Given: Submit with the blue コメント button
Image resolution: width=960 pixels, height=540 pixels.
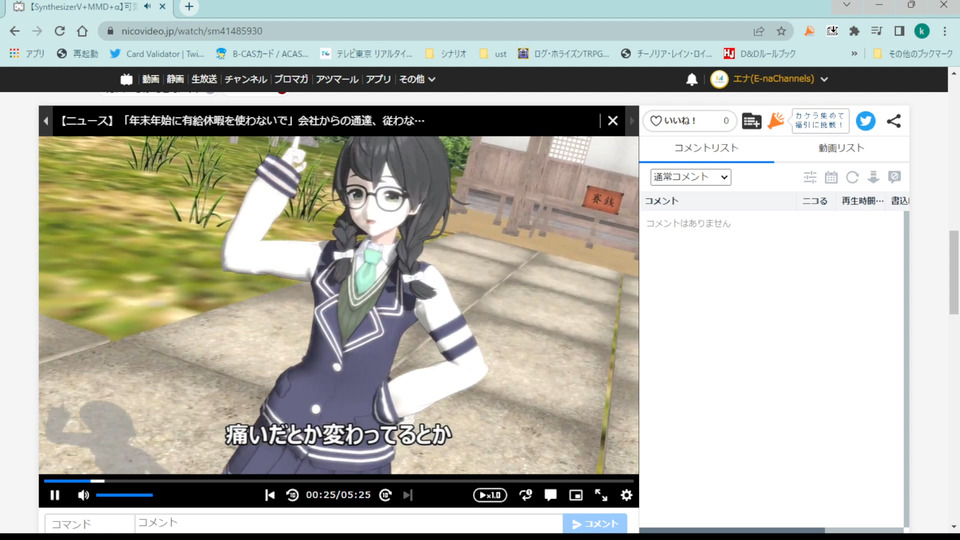Looking at the screenshot, I should point(594,524).
